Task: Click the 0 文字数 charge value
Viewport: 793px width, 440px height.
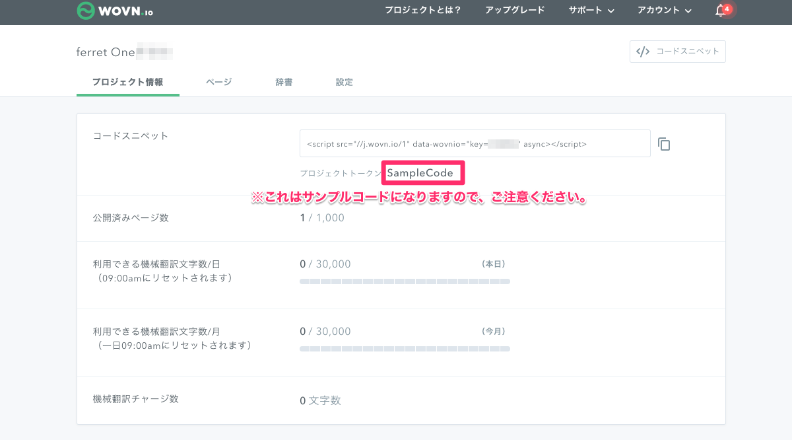Action: (321, 401)
